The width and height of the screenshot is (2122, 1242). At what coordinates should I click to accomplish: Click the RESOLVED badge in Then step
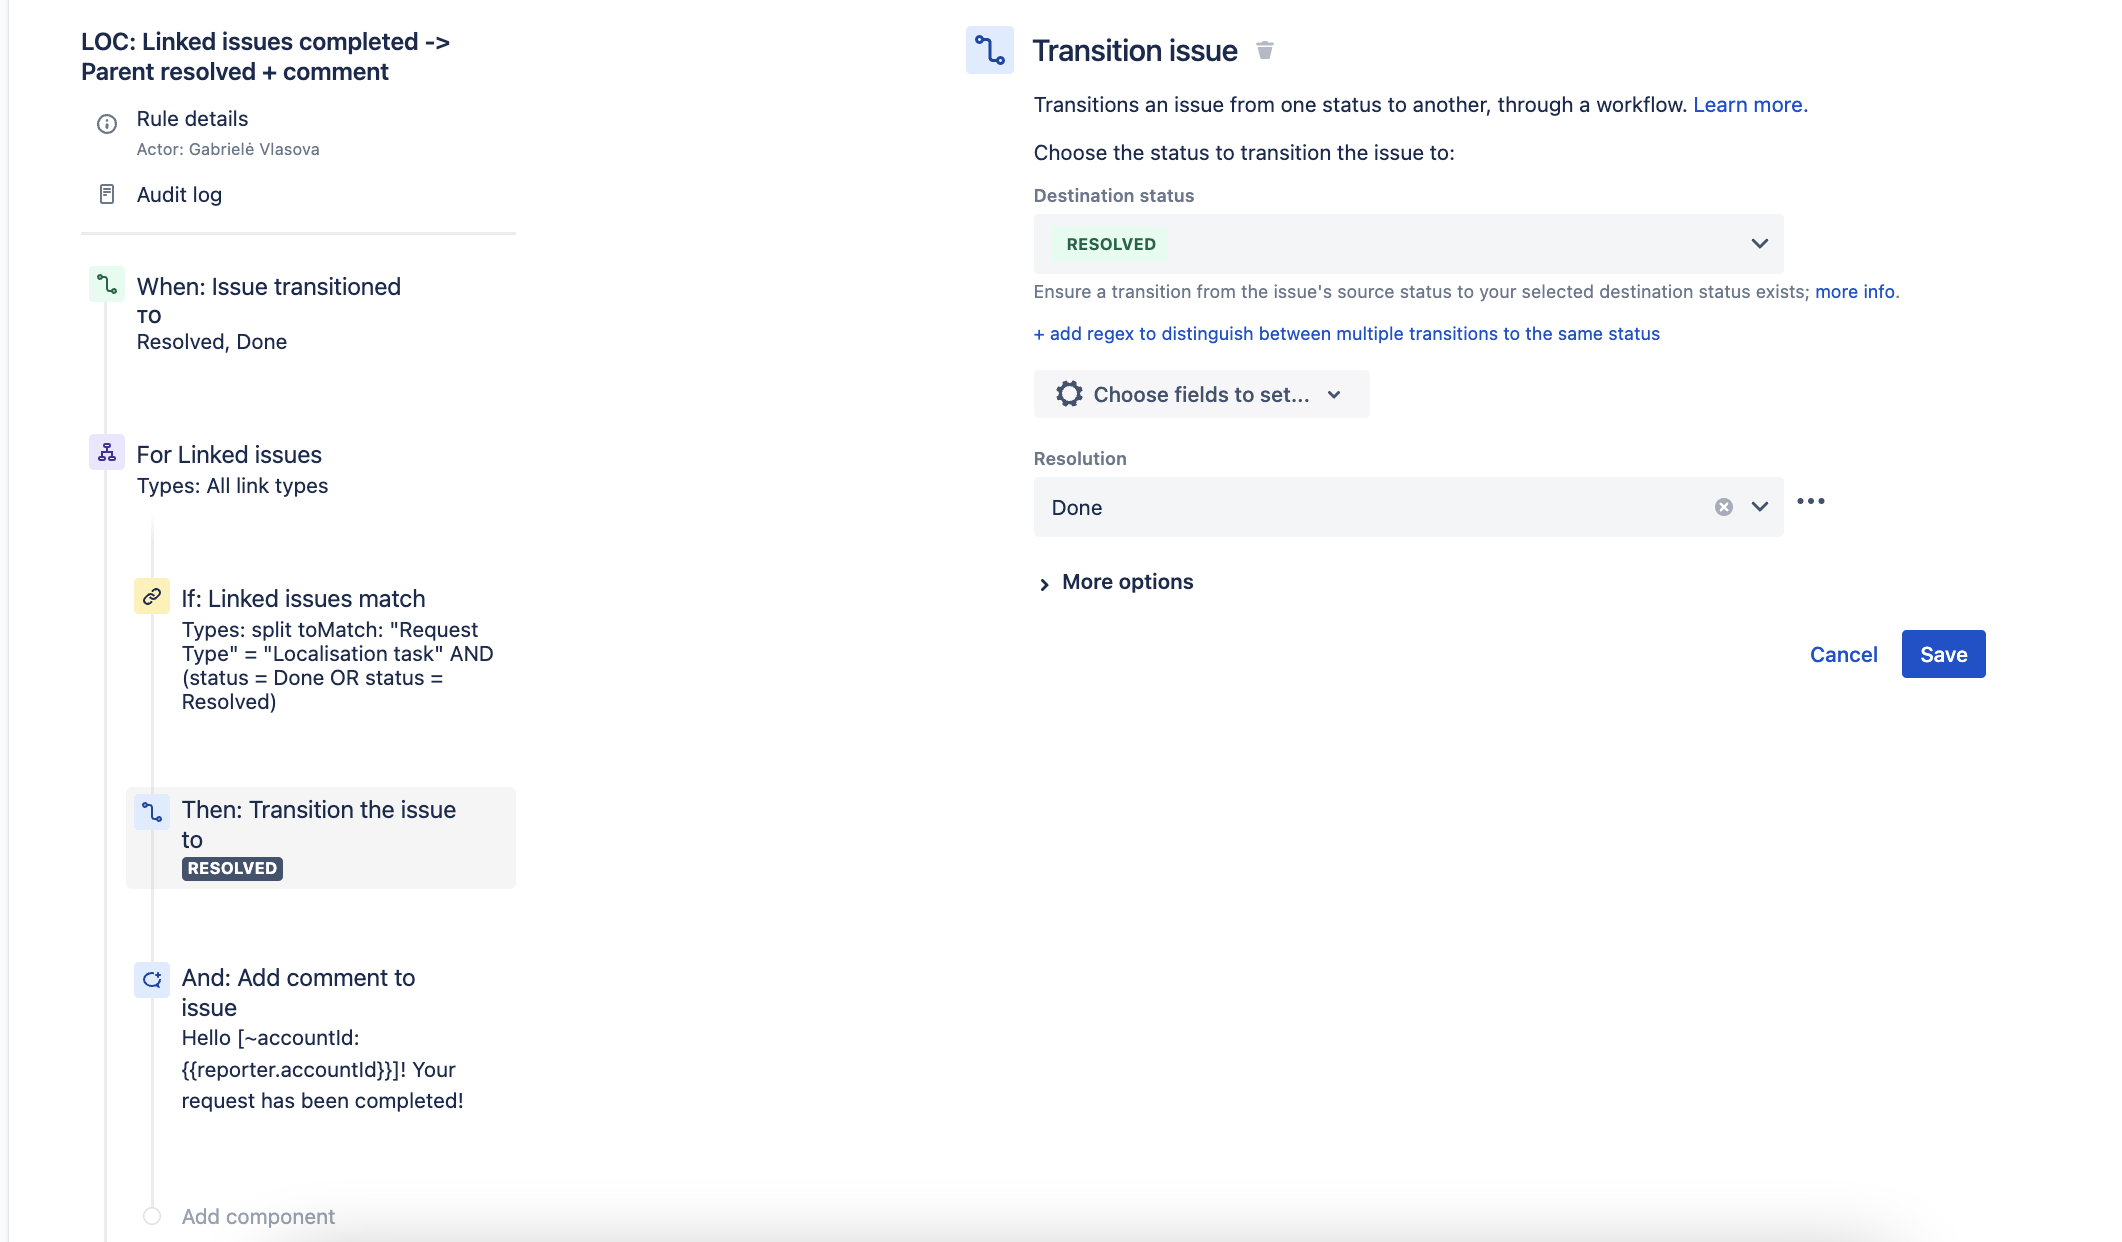[x=232, y=868]
